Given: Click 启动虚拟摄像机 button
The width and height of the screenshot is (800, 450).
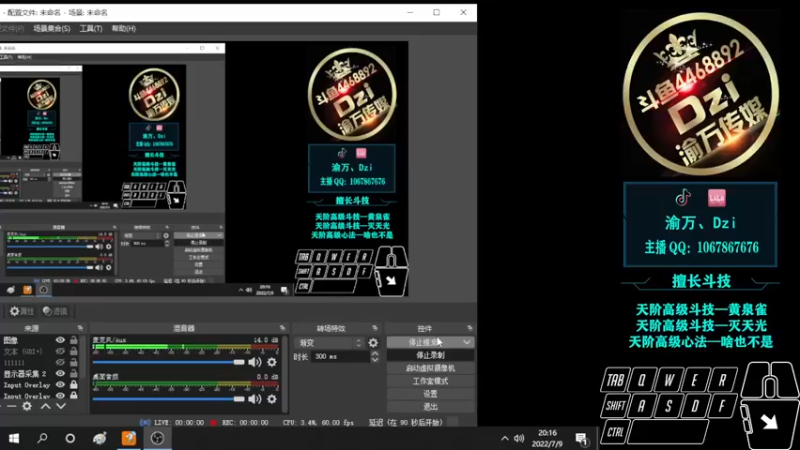Looking at the screenshot, I should coord(430,368).
